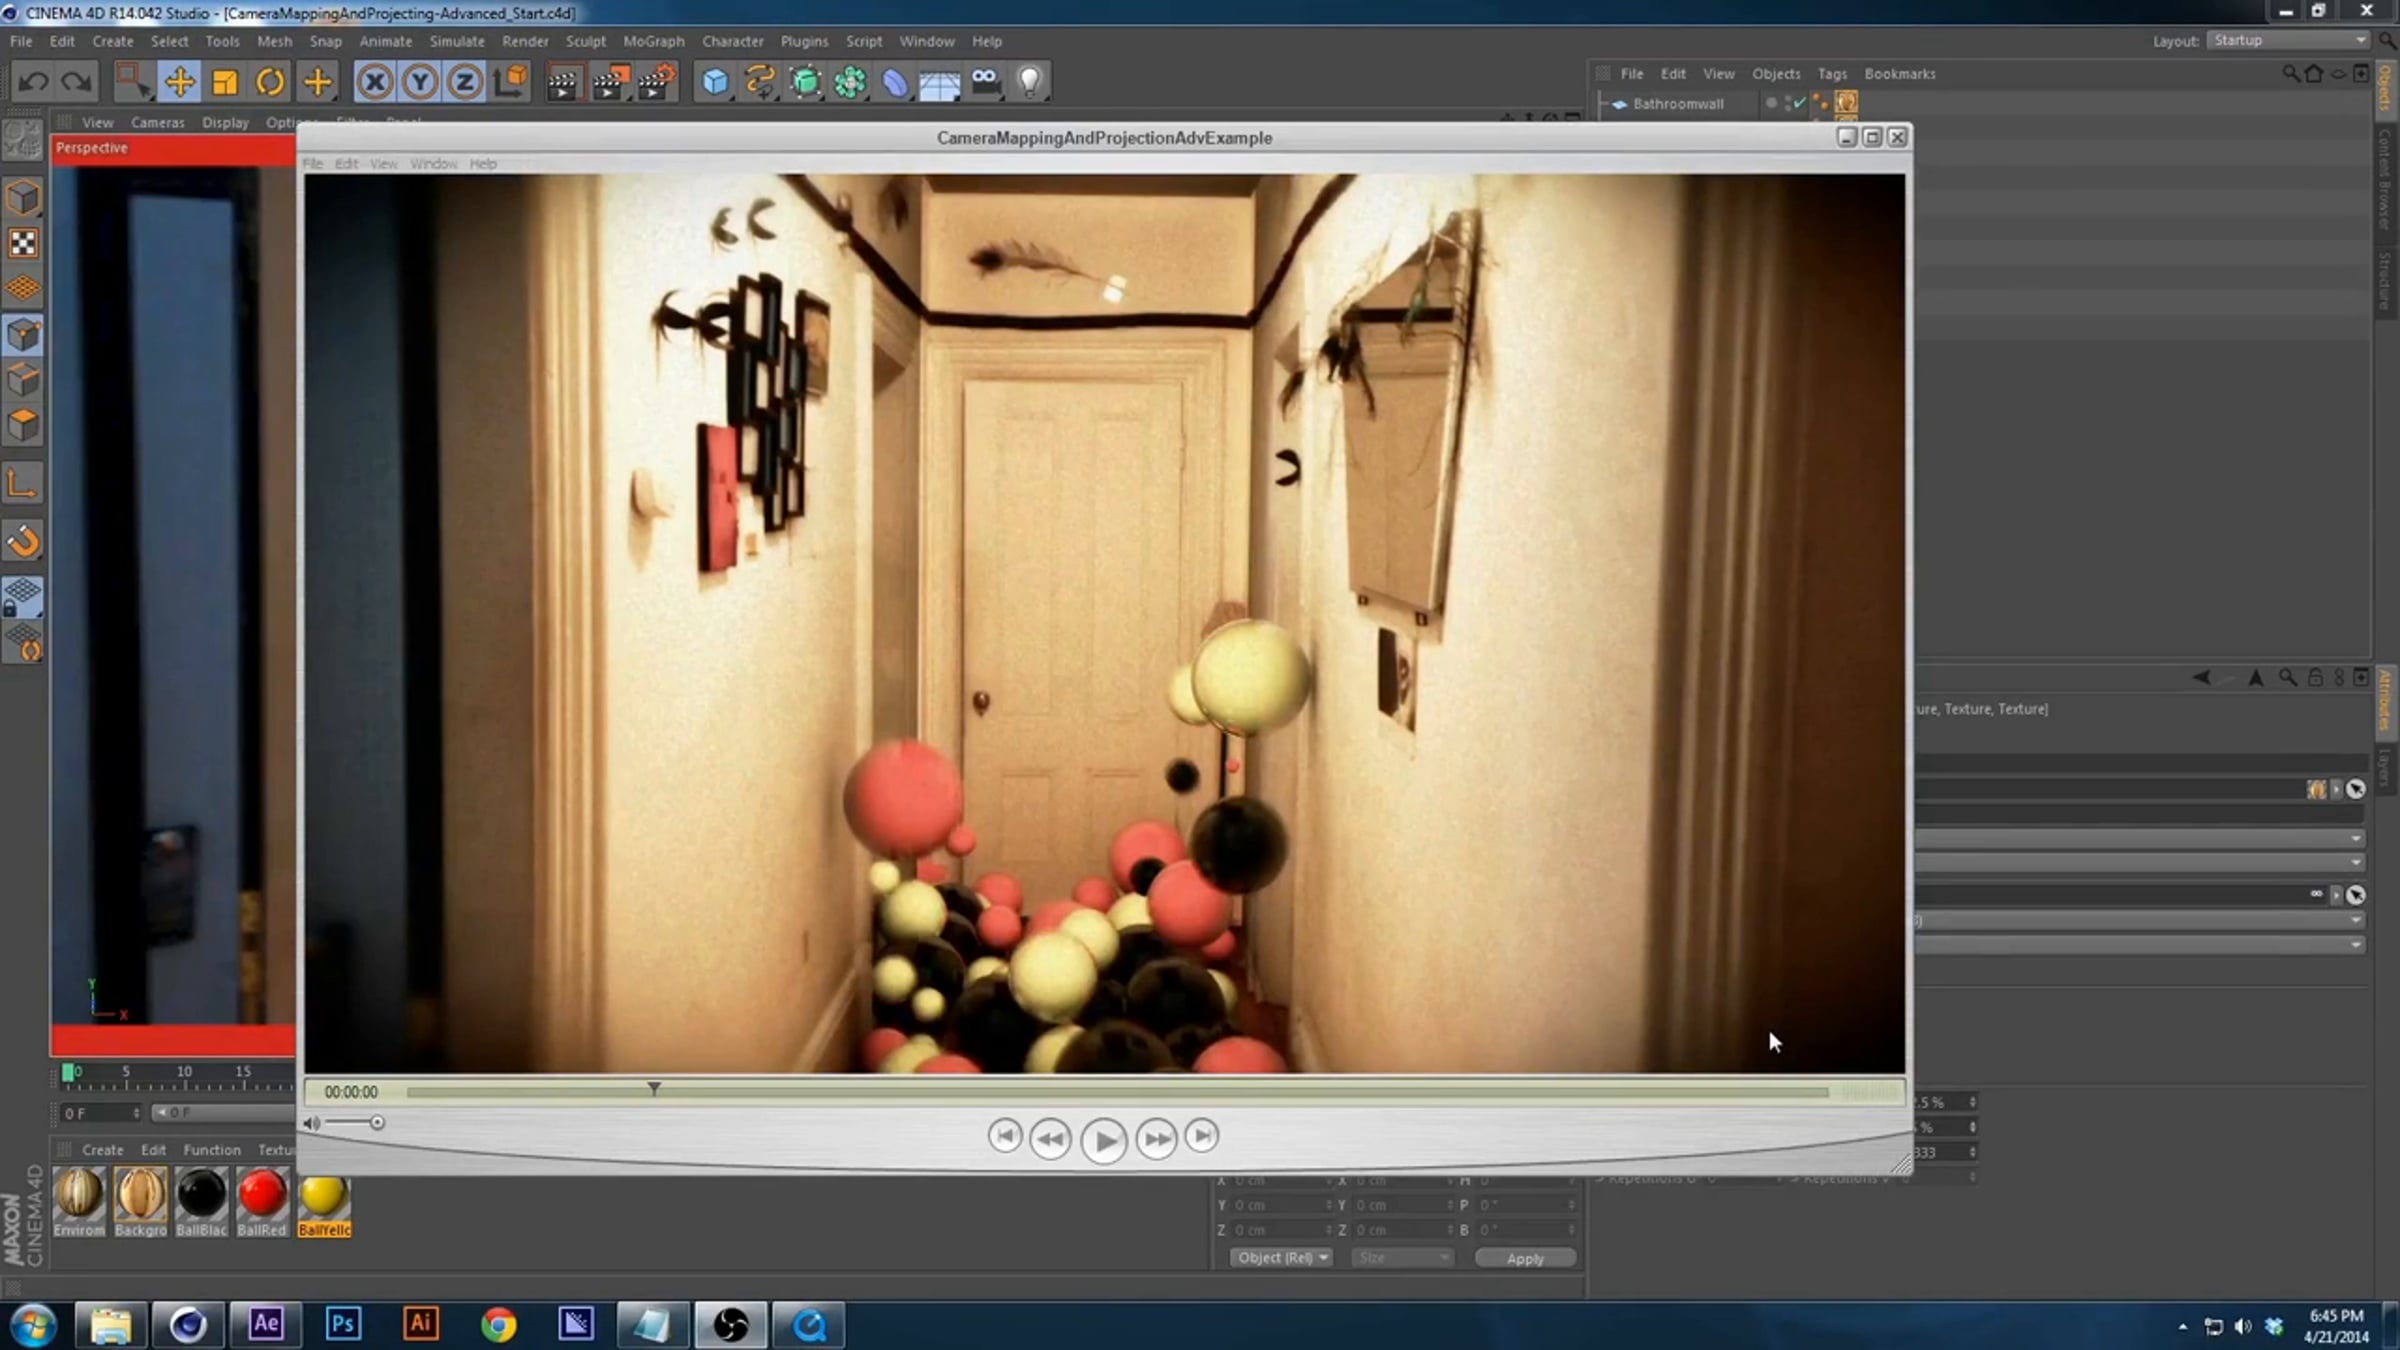Click the 0 F current frame field
The height and width of the screenshot is (1350, 2400).
100,1113
